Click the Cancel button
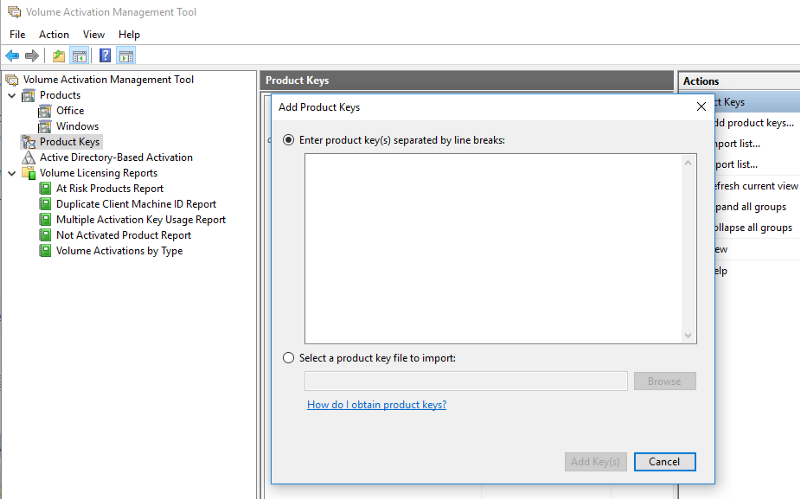The image size is (800, 499). tap(664, 461)
